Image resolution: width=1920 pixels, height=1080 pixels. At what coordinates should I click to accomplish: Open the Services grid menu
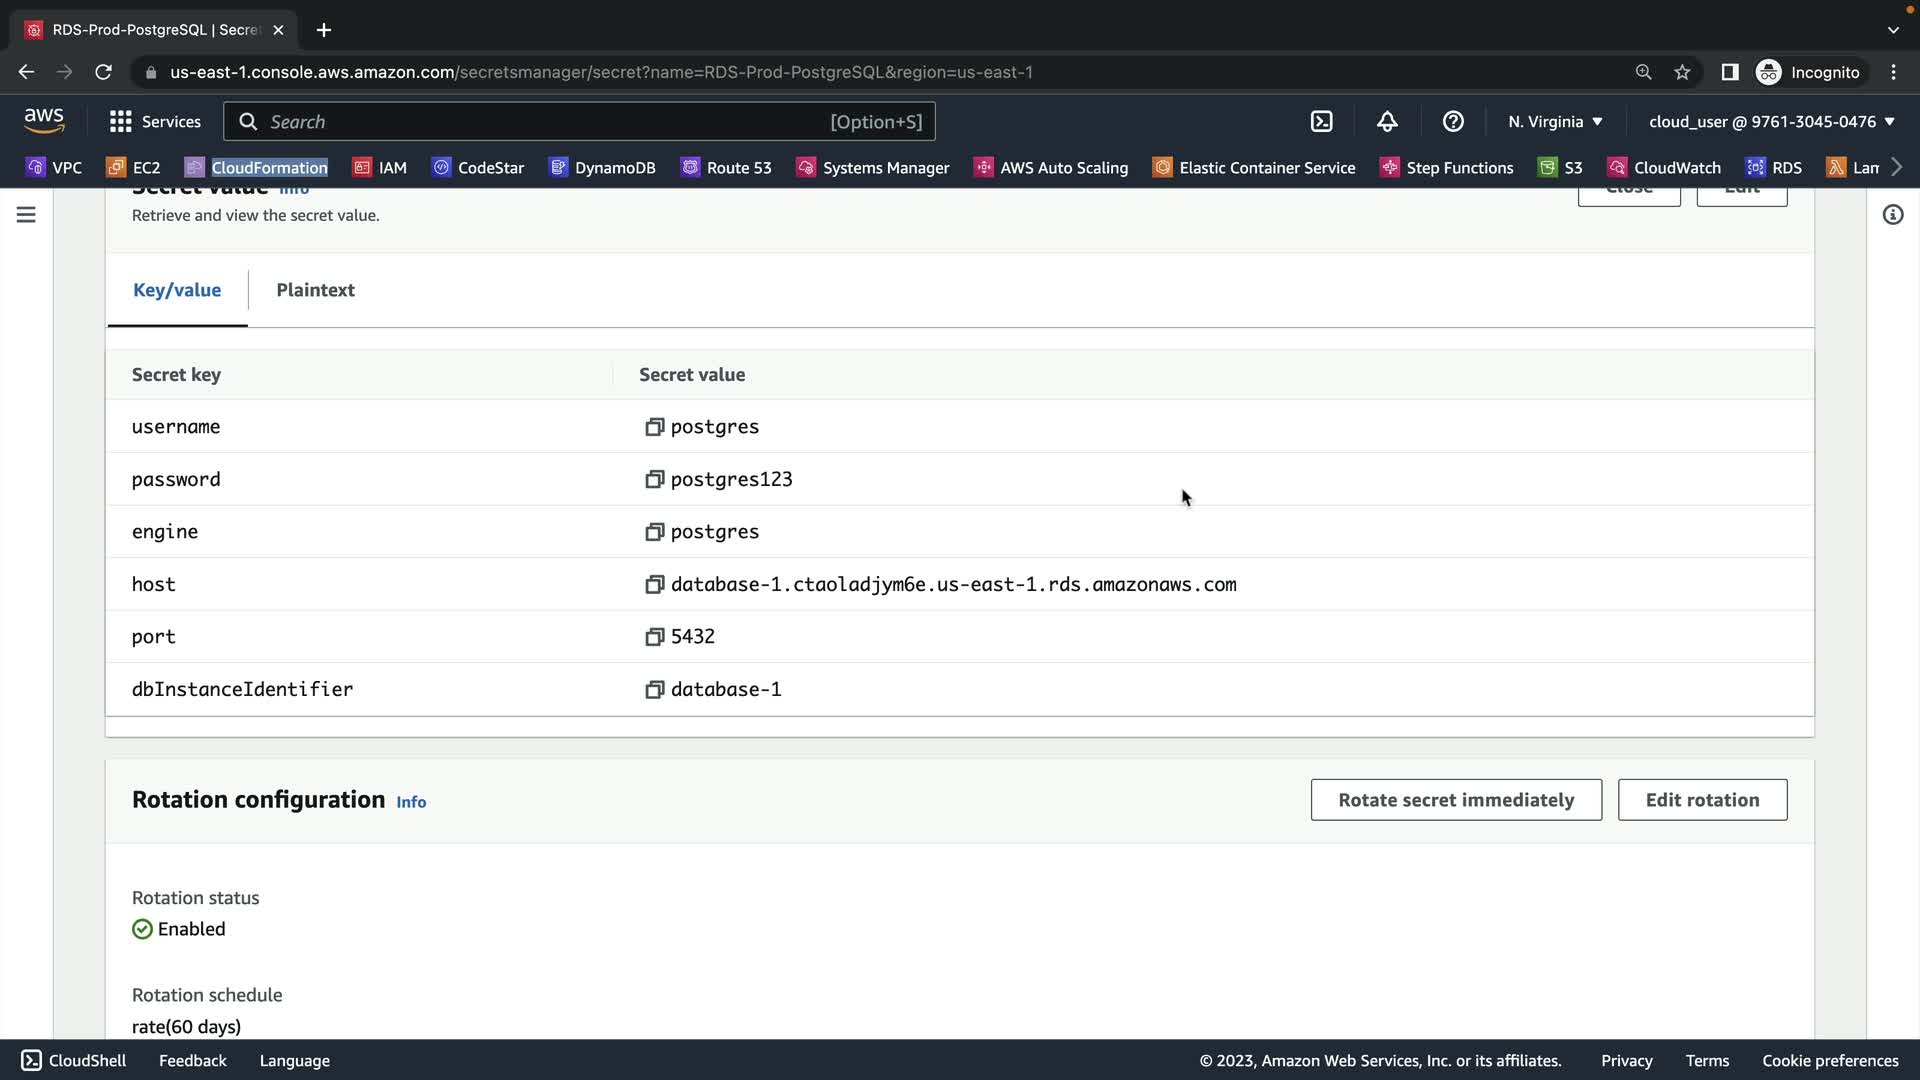[x=154, y=122]
